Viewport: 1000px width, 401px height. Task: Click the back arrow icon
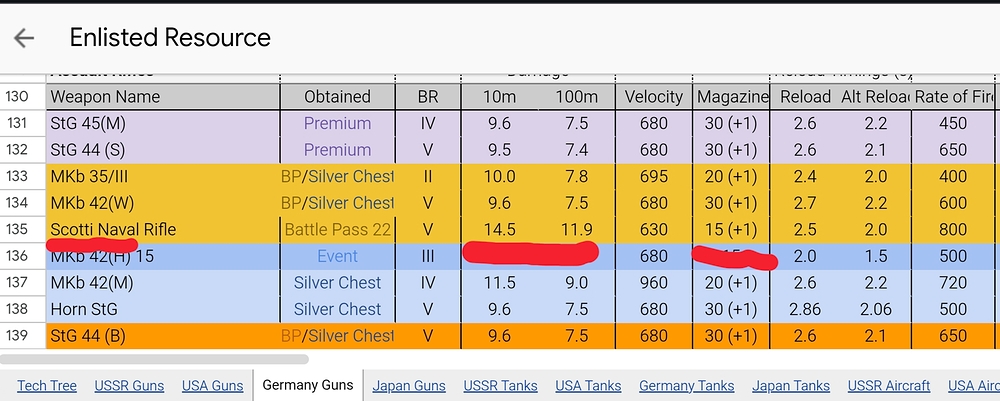coord(24,38)
